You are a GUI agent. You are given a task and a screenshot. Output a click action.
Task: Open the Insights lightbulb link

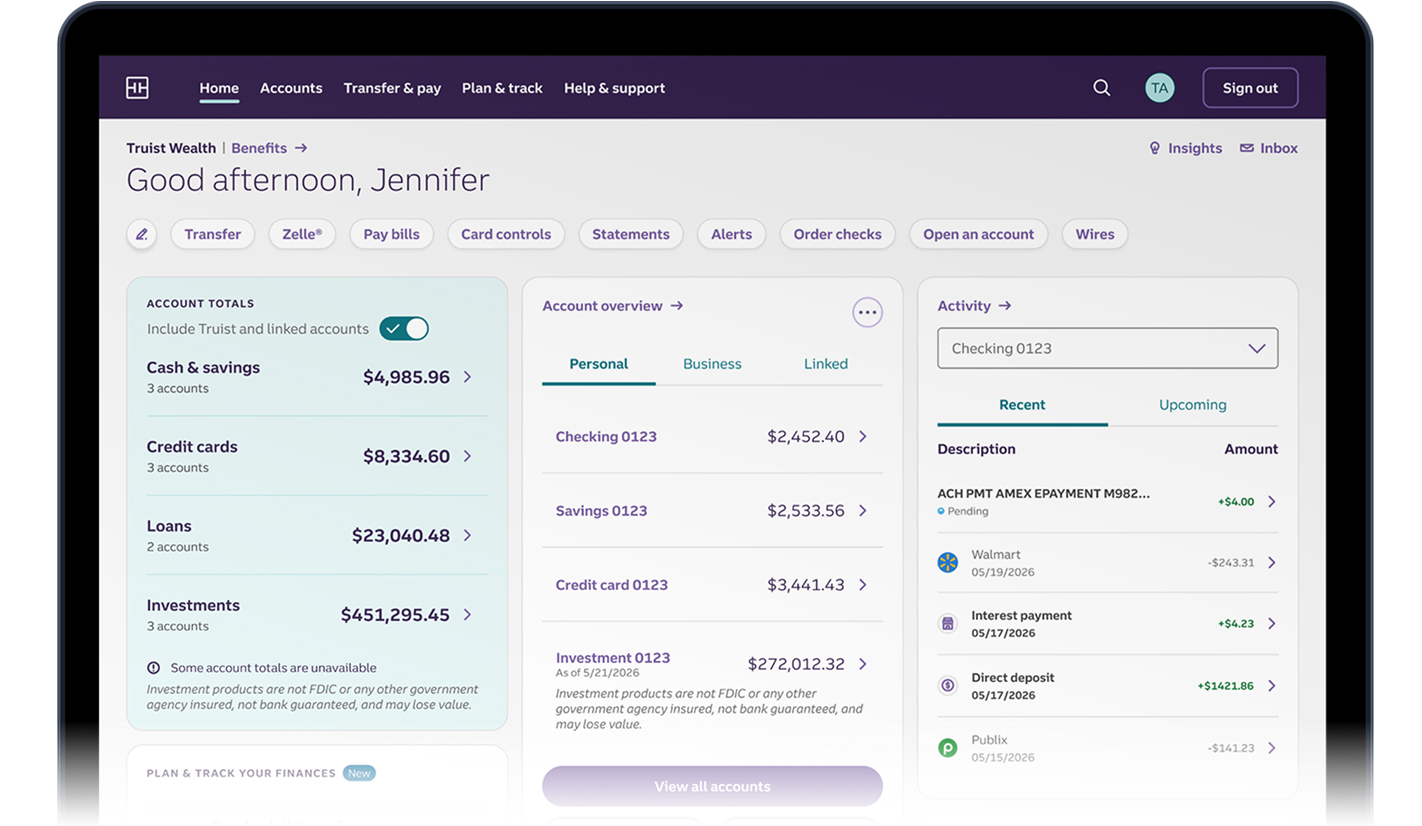[1186, 148]
